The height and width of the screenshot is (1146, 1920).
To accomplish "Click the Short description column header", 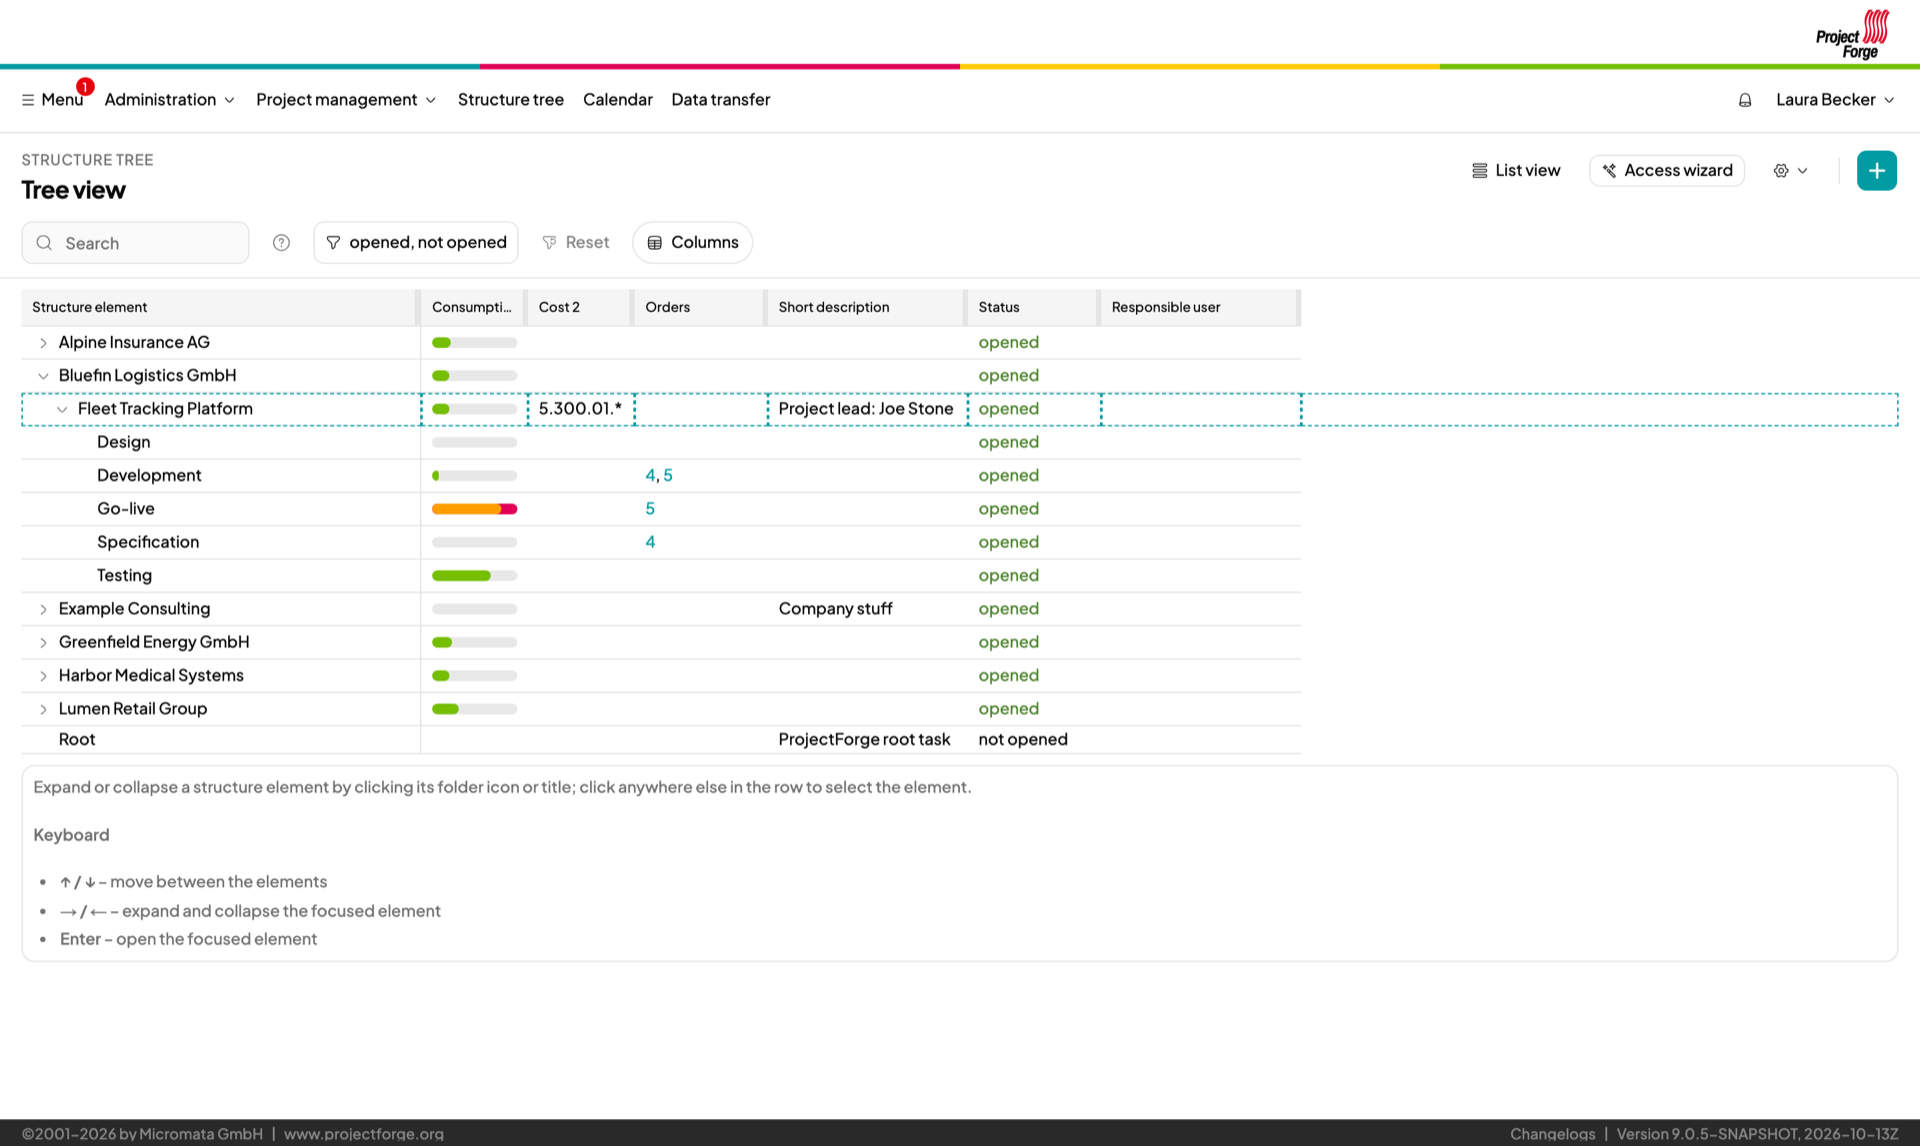I will click(x=865, y=307).
